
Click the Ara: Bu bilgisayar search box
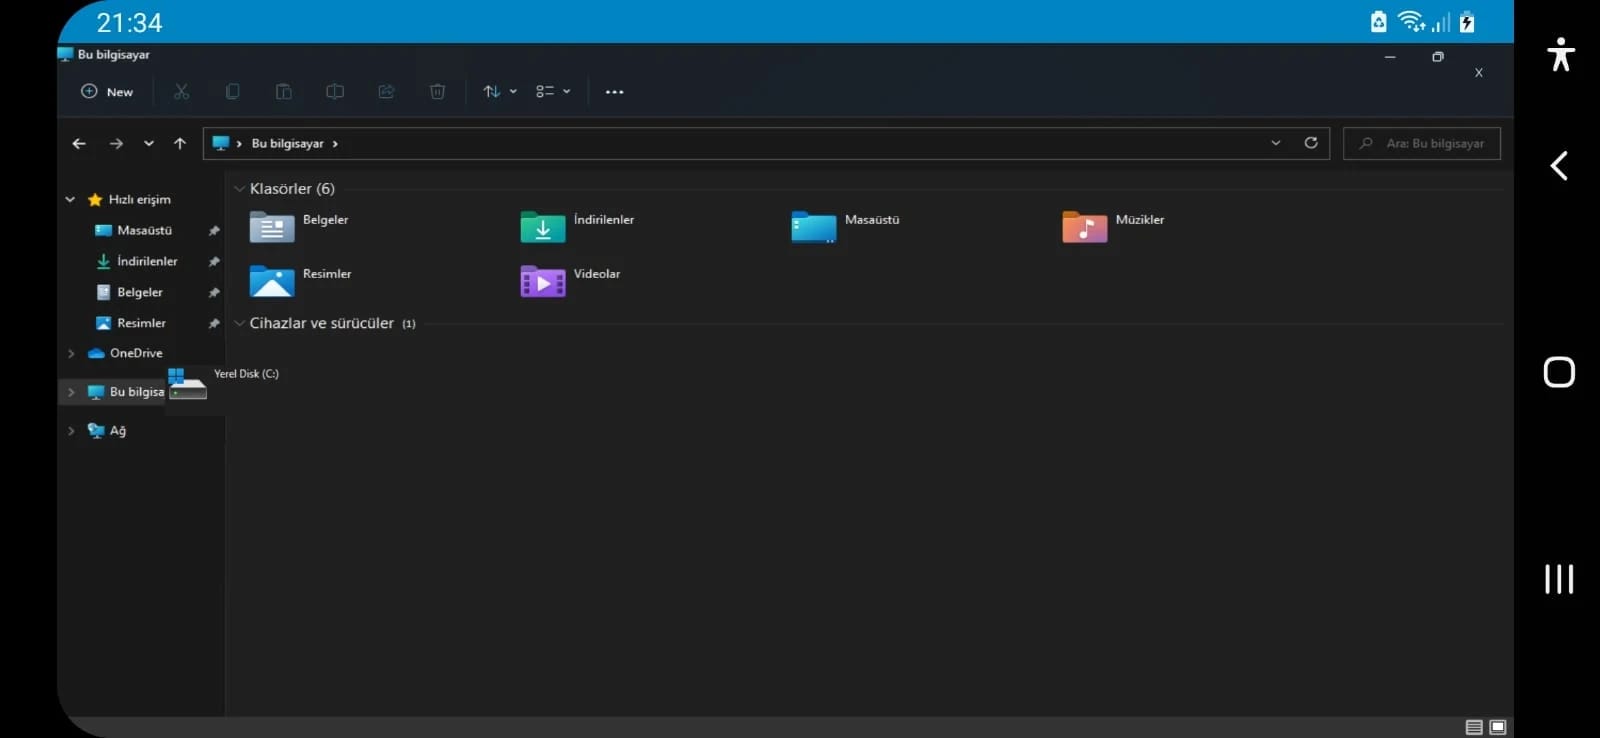click(1421, 143)
